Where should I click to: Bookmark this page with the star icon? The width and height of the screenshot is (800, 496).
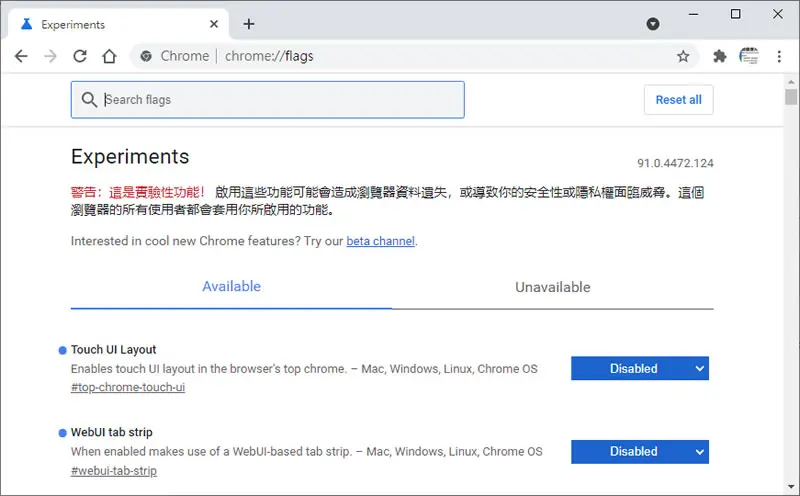pyautogui.click(x=683, y=56)
